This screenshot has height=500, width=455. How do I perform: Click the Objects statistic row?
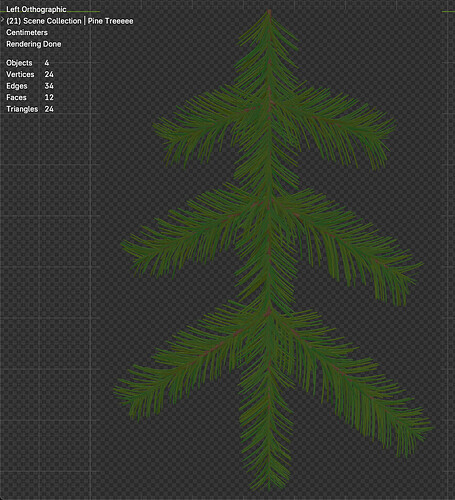(x=28, y=63)
